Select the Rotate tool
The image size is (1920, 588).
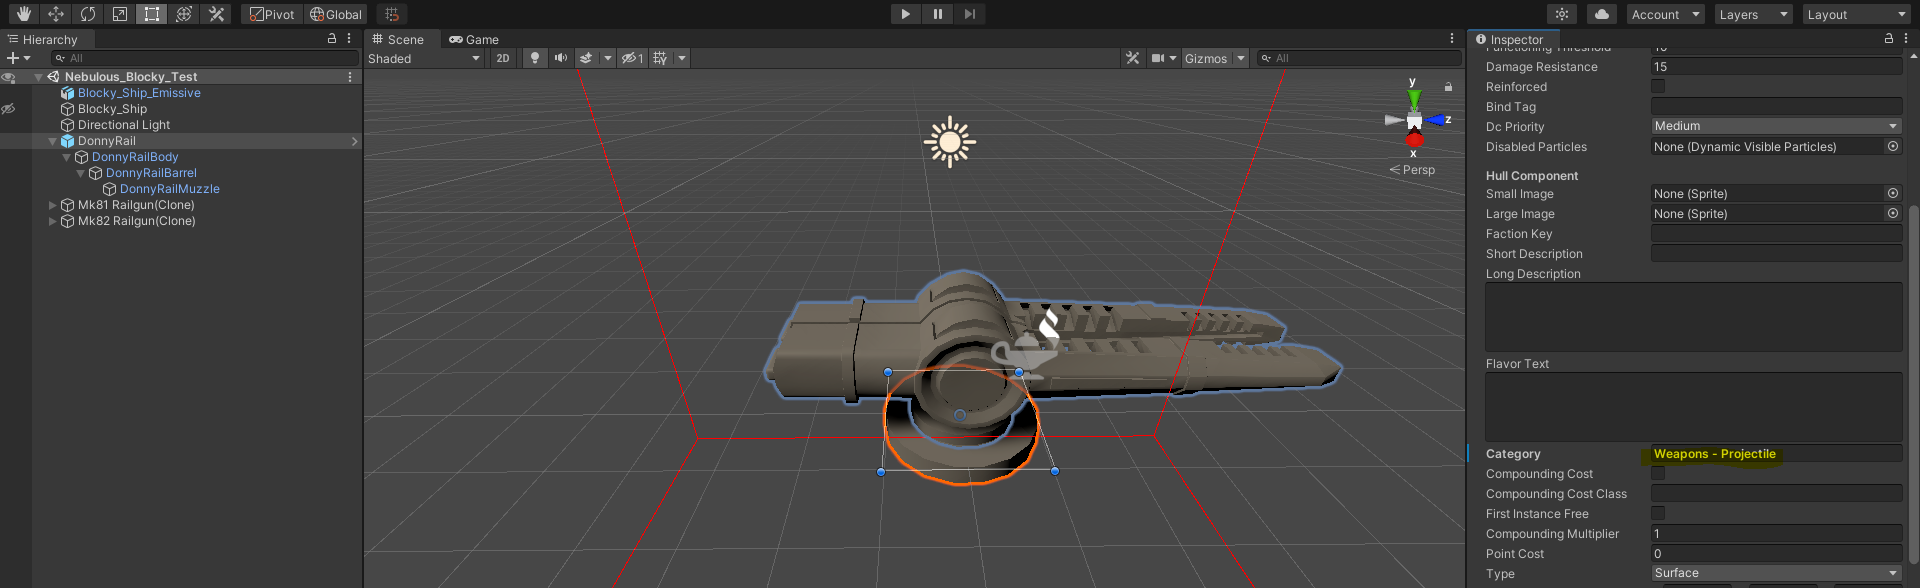tap(87, 14)
